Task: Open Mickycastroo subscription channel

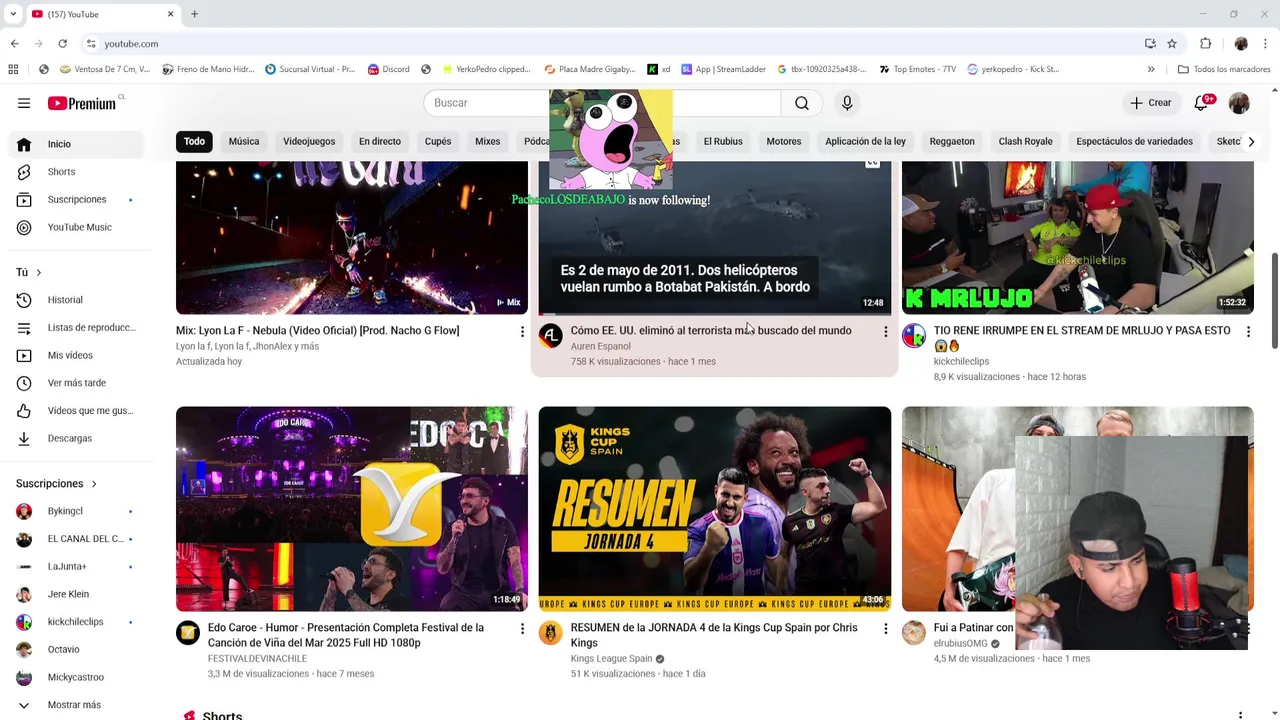Action: click(x=77, y=677)
